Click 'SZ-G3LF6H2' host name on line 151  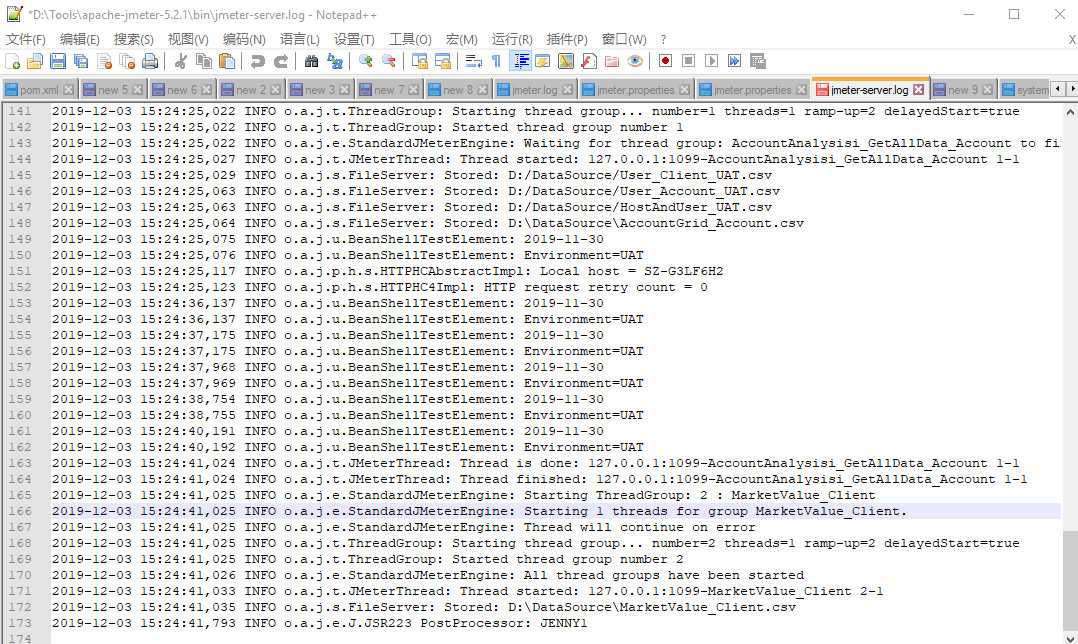click(683, 271)
